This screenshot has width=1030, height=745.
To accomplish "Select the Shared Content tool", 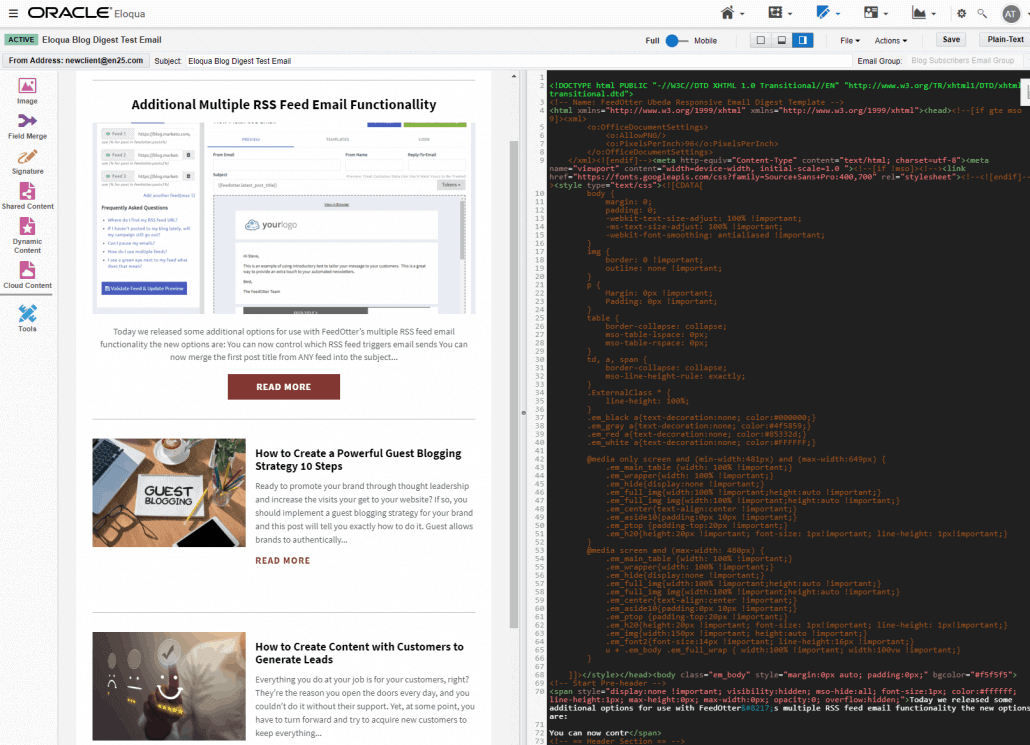I will [27, 196].
